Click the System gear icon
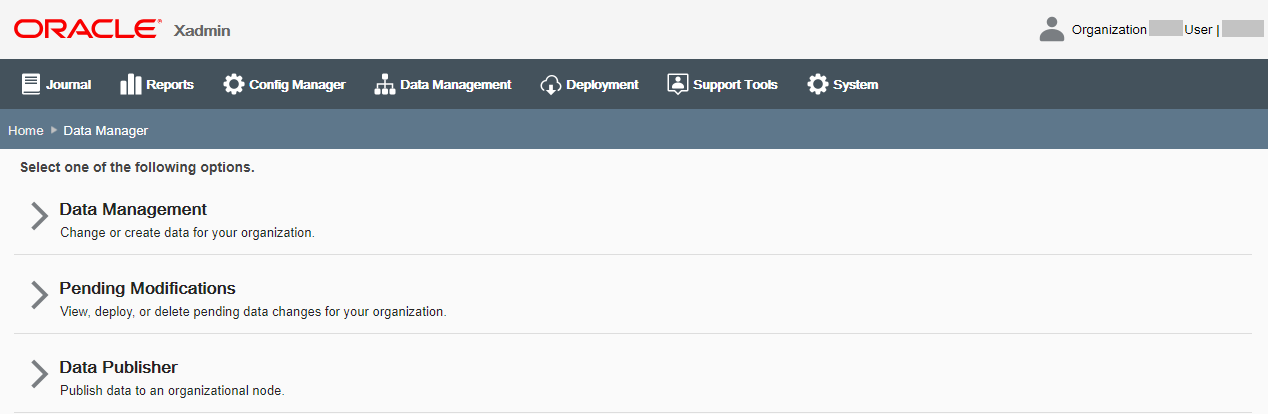Screen dimensions: 1268x414 click(x=818, y=84)
